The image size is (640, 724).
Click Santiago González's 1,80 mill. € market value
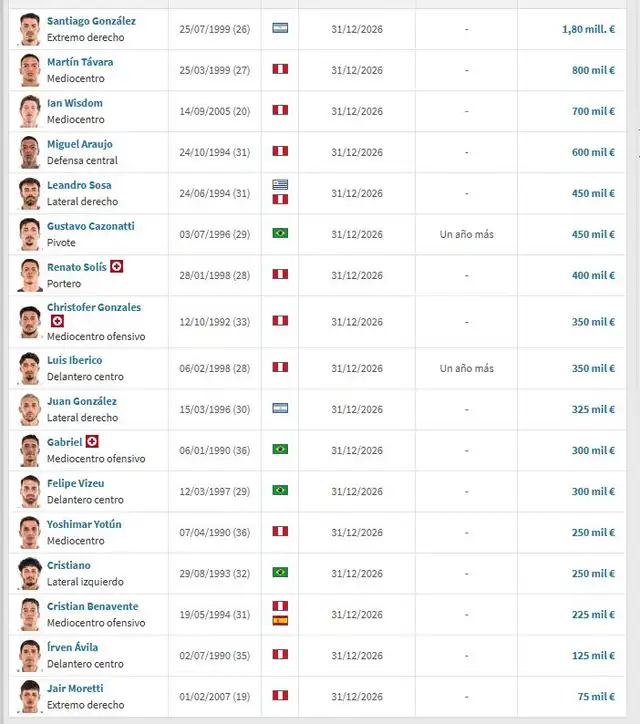click(588, 29)
